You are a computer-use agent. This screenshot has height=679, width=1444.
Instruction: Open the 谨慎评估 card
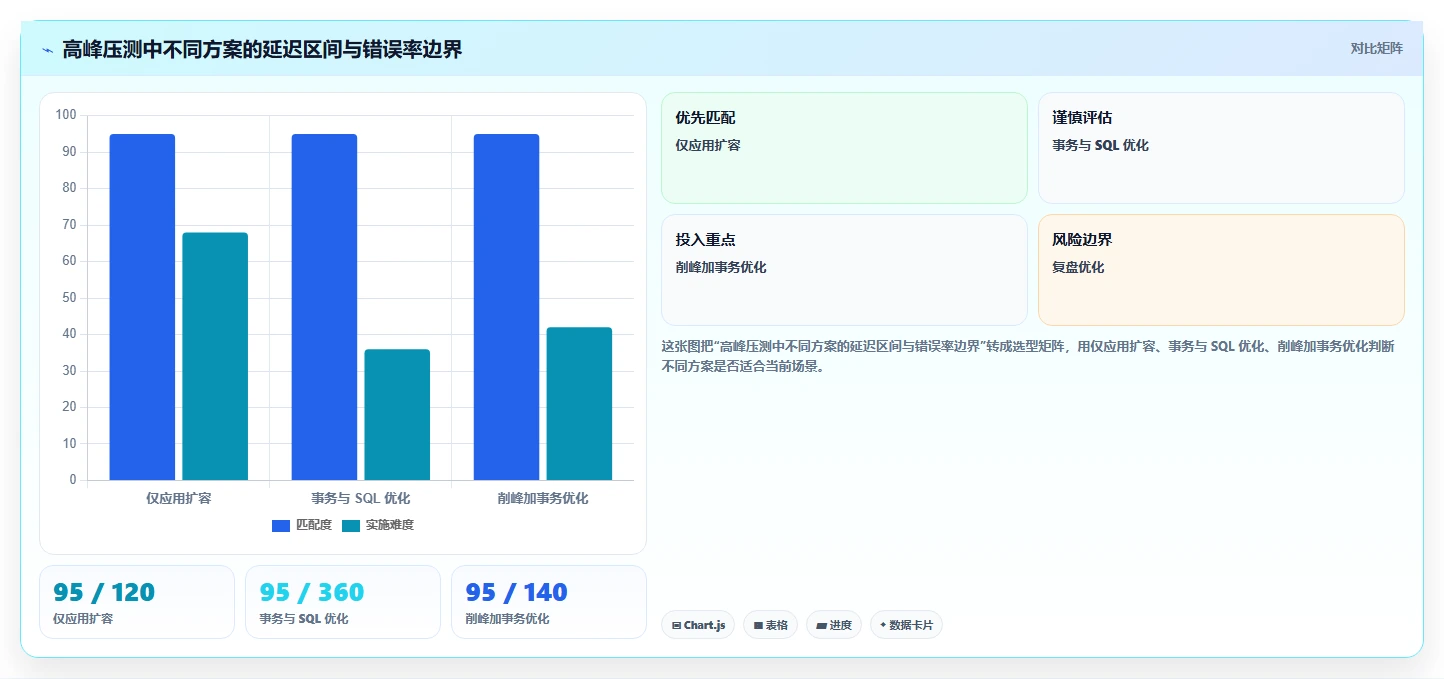(x=1221, y=148)
